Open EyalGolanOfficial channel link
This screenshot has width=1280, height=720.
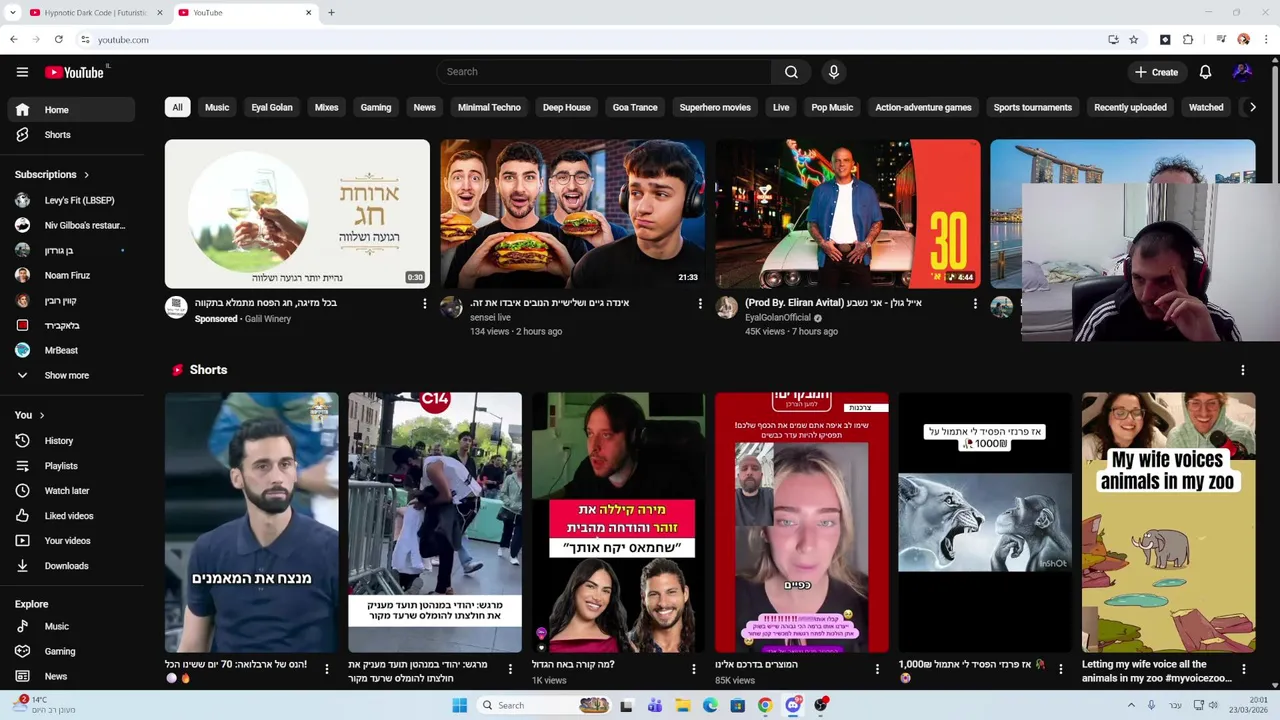(779, 317)
